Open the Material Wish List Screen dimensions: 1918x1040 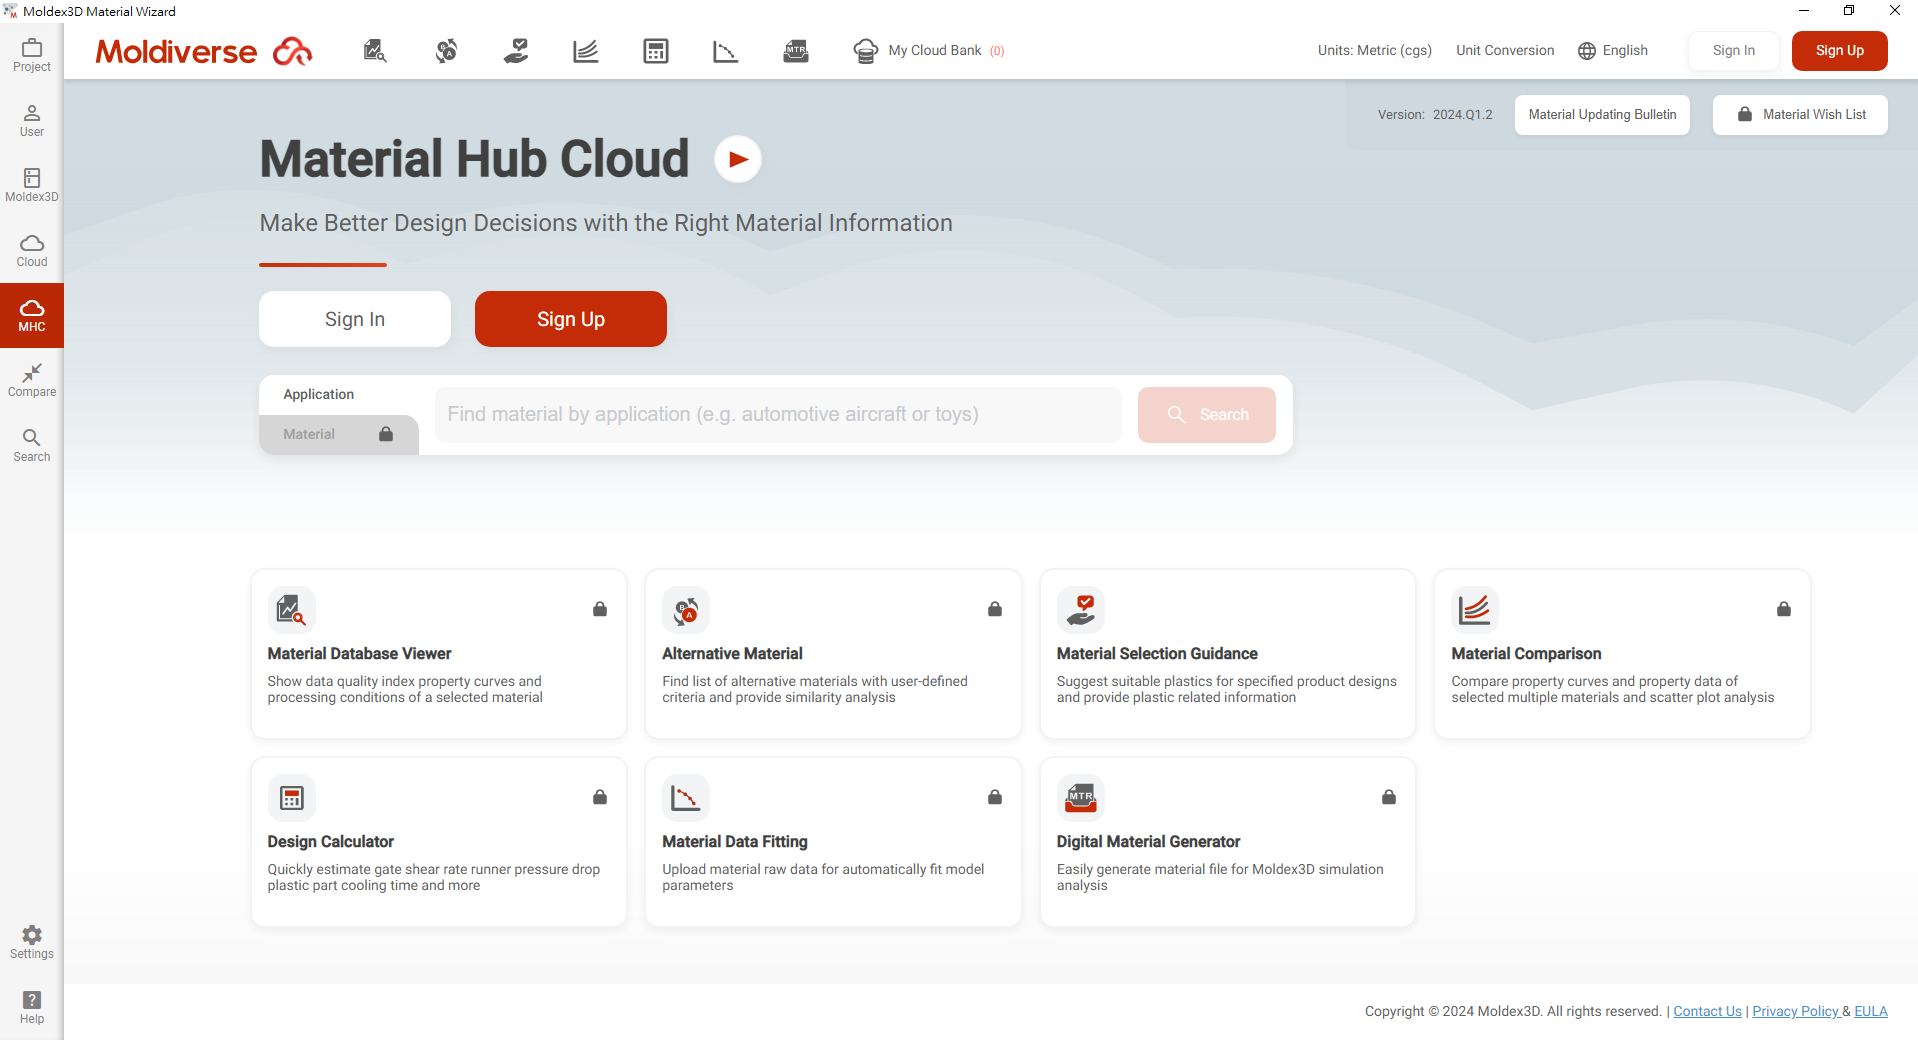1800,115
